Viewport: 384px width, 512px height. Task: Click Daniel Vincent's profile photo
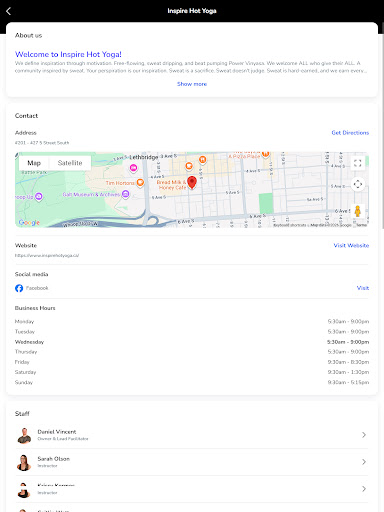24,435
